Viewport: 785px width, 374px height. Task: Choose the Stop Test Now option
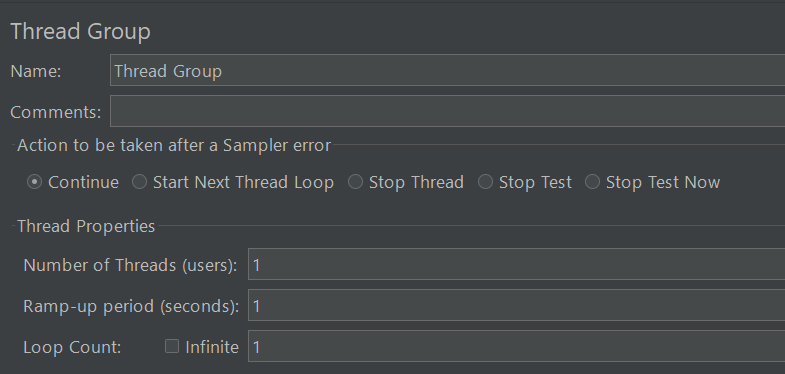click(x=592, y=182)
